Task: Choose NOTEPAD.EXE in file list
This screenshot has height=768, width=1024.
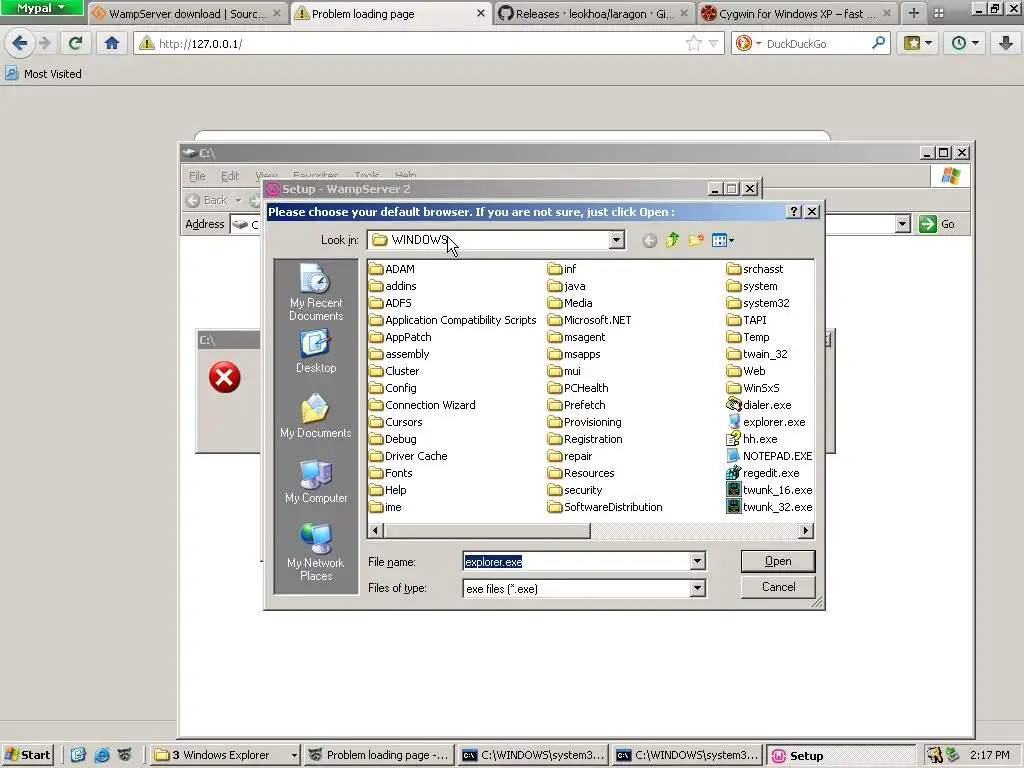Action: (x=769, y=456)
